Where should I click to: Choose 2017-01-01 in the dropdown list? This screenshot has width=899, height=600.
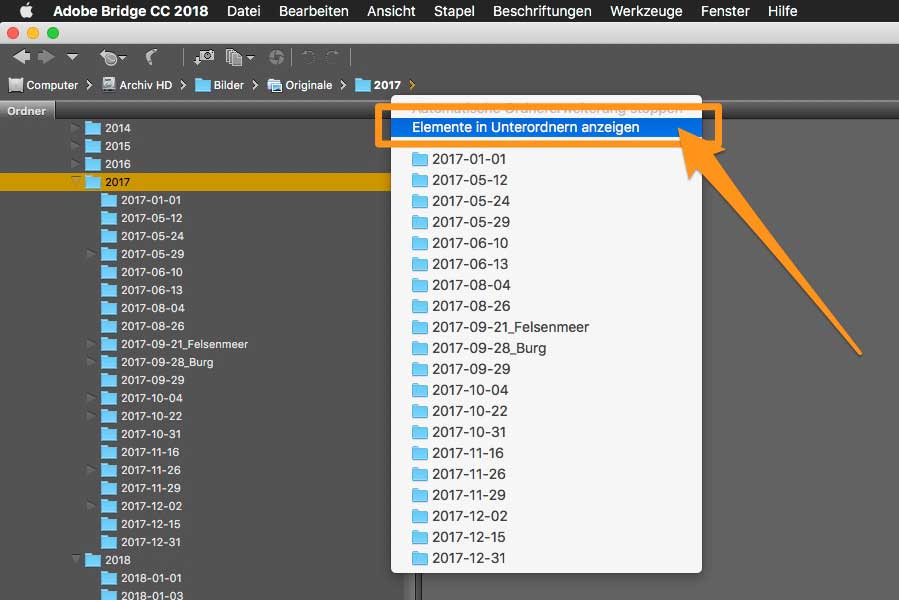pyautogui.click(x=546, y=159)
